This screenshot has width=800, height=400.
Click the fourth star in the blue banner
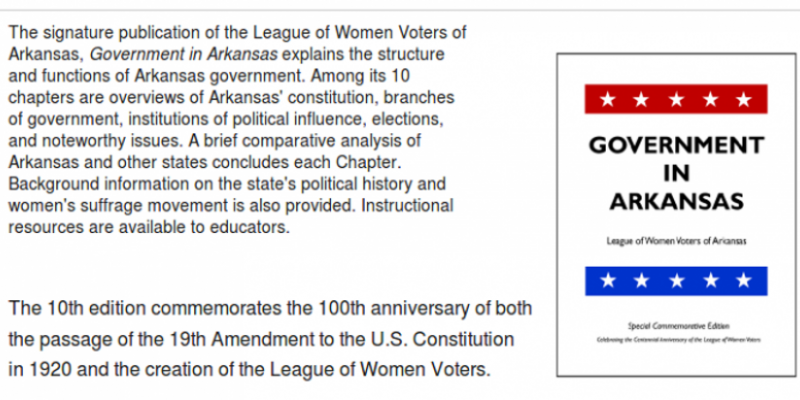tap(709, 281)
